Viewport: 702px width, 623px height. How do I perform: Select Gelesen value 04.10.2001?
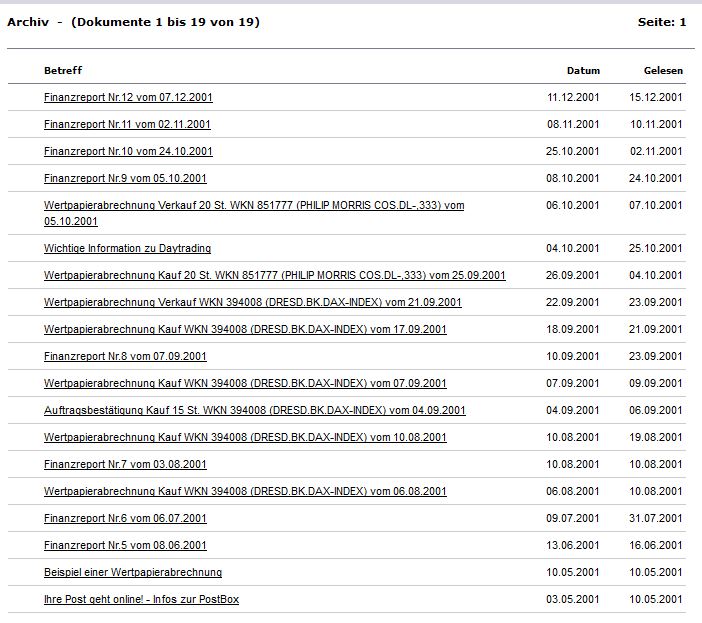(656, 275)
